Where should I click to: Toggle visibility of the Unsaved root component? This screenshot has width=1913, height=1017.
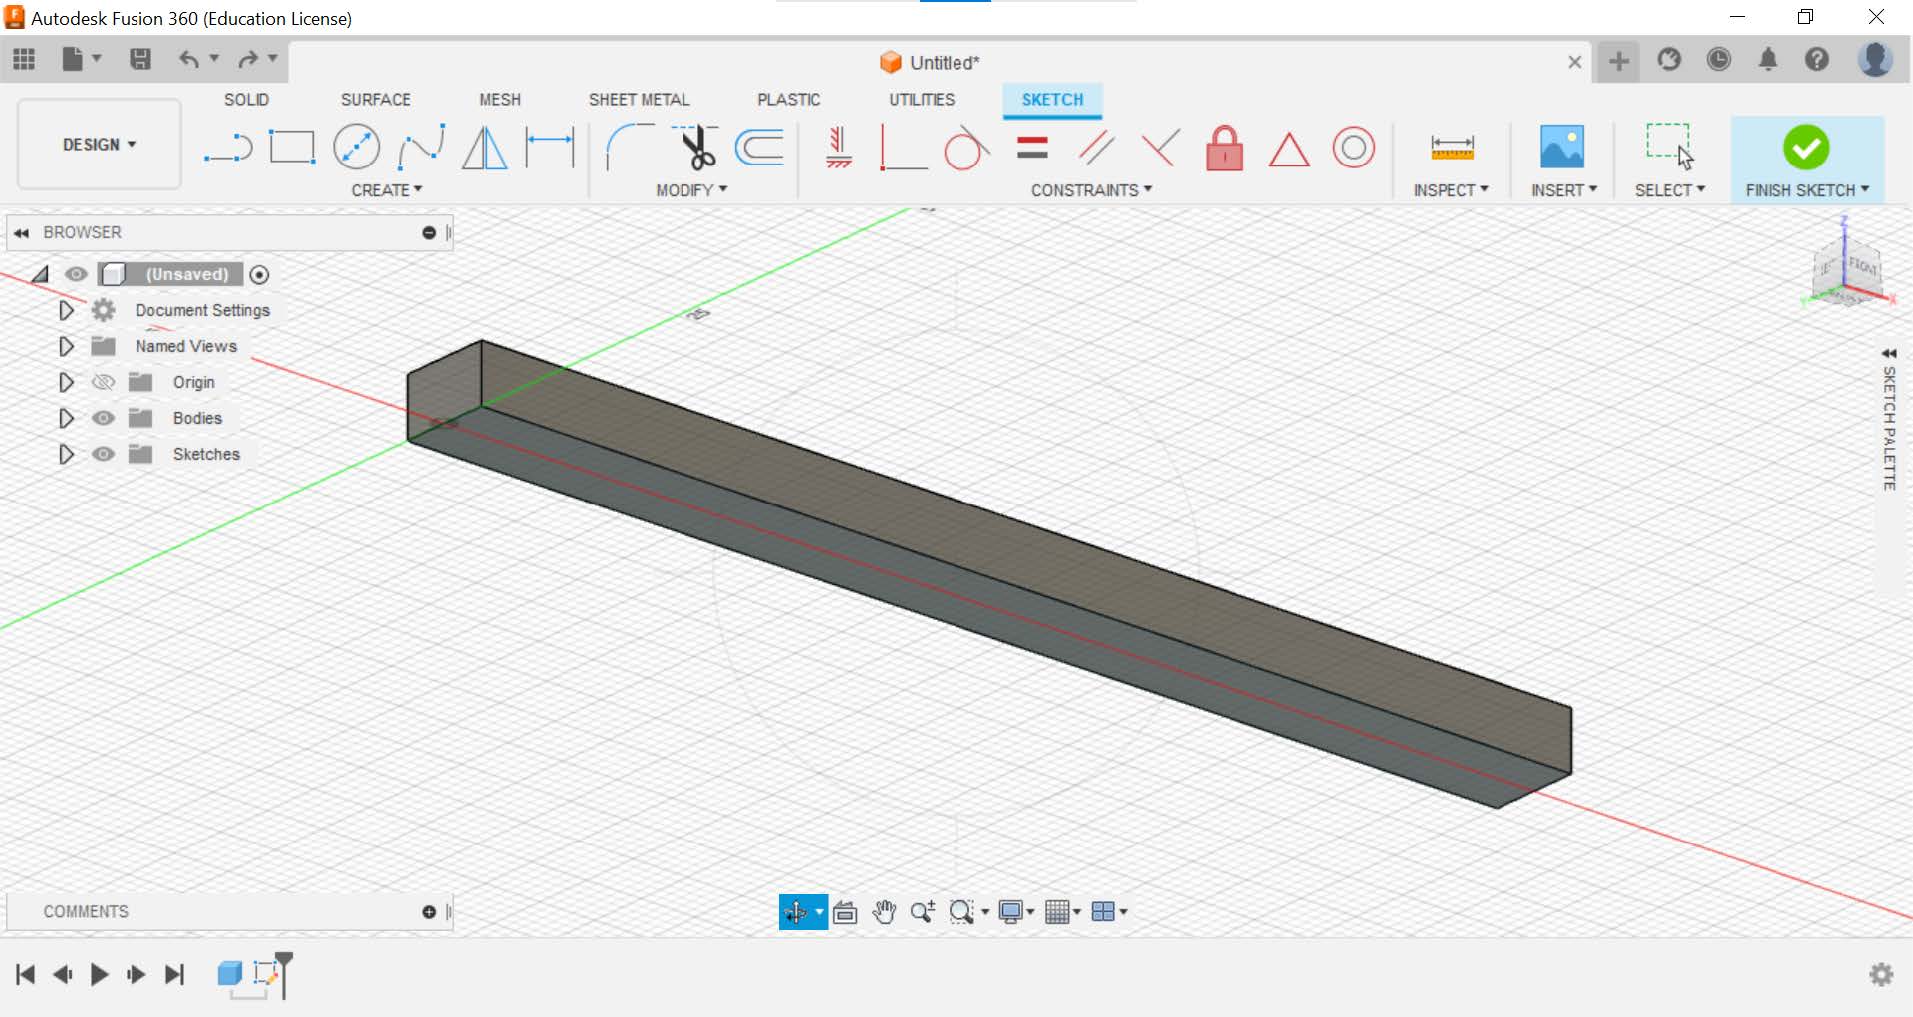(76, 274)
